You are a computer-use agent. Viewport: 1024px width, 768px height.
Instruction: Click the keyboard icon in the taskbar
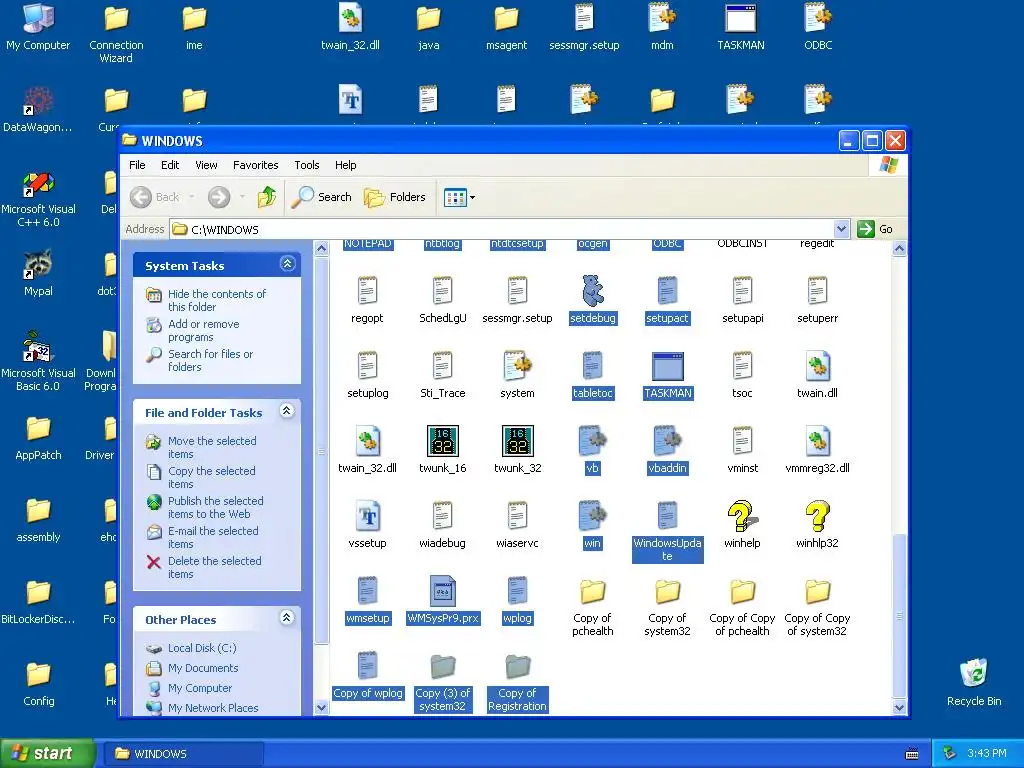912,754
